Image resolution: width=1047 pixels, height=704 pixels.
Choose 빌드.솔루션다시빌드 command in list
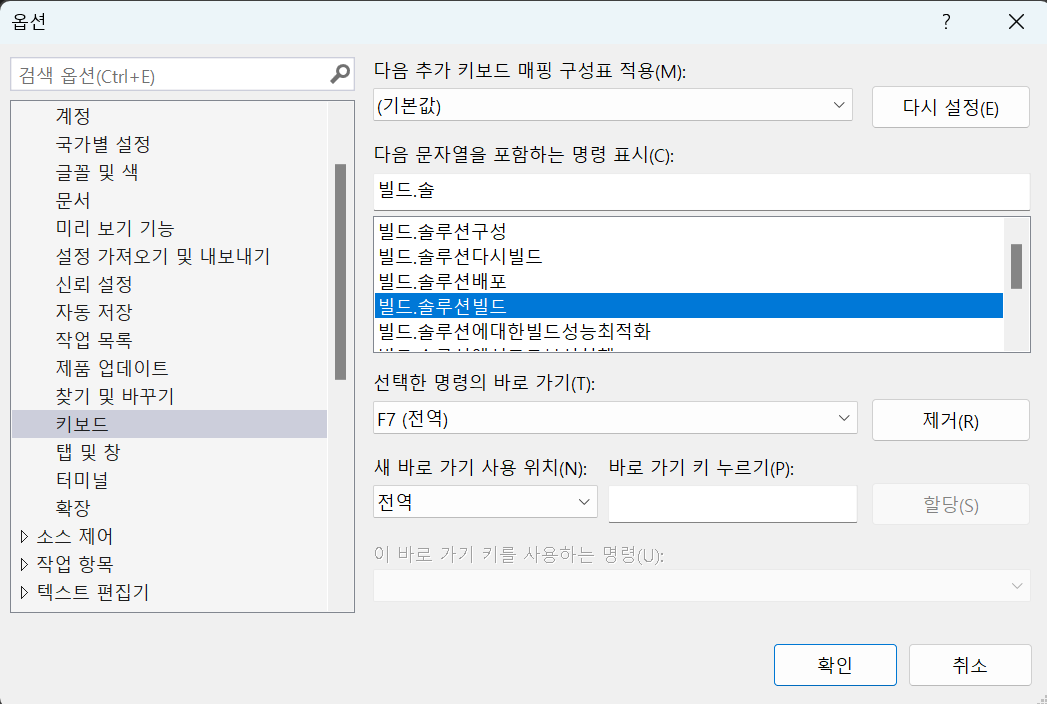click(x=460, y=256)
